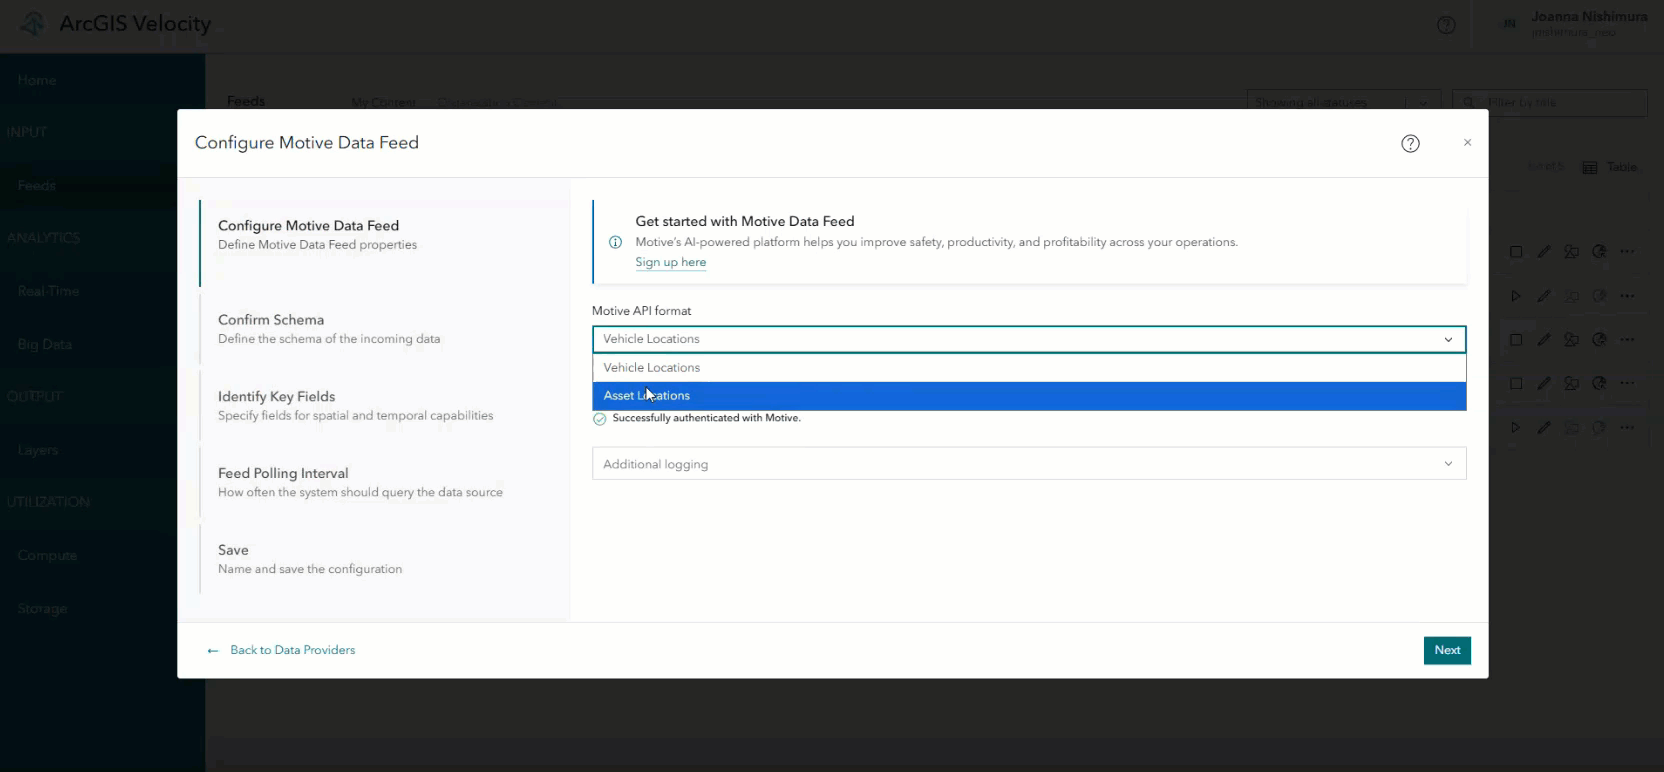Open Layers in the sidebar
This screenshot has height=772, width=1664.
[38, 450]
